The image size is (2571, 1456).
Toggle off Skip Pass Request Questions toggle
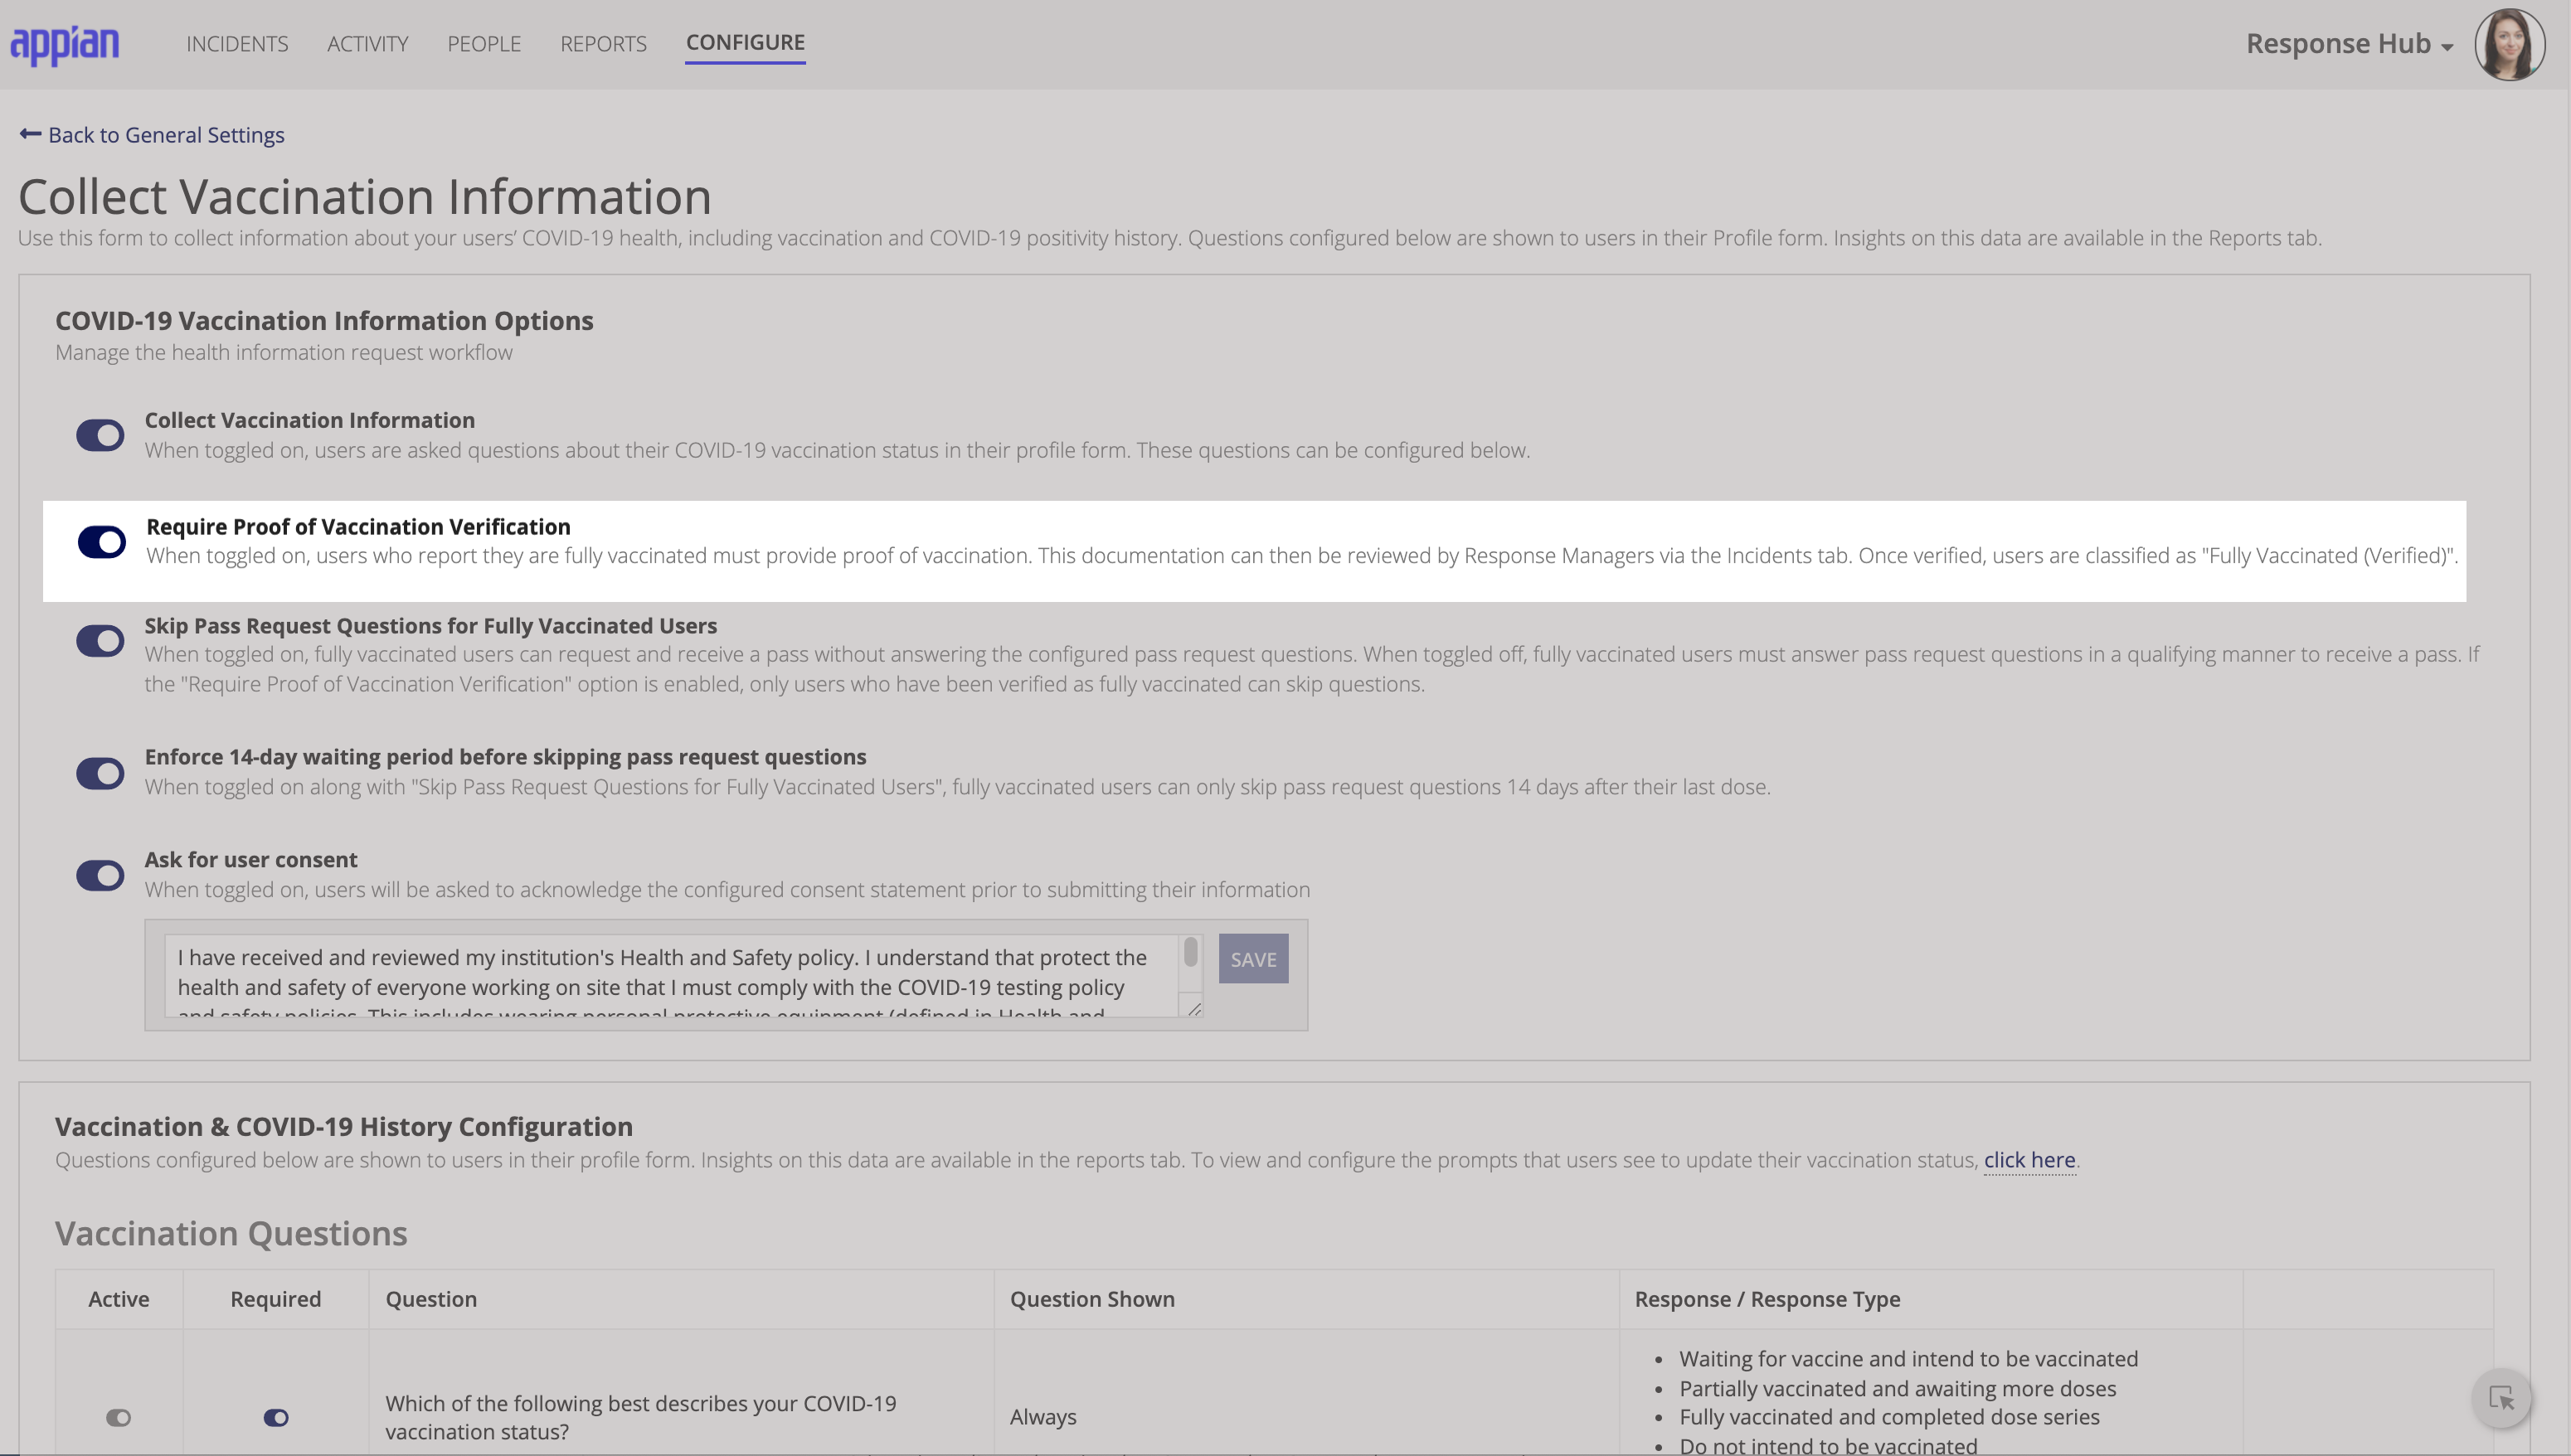(99, 639)
